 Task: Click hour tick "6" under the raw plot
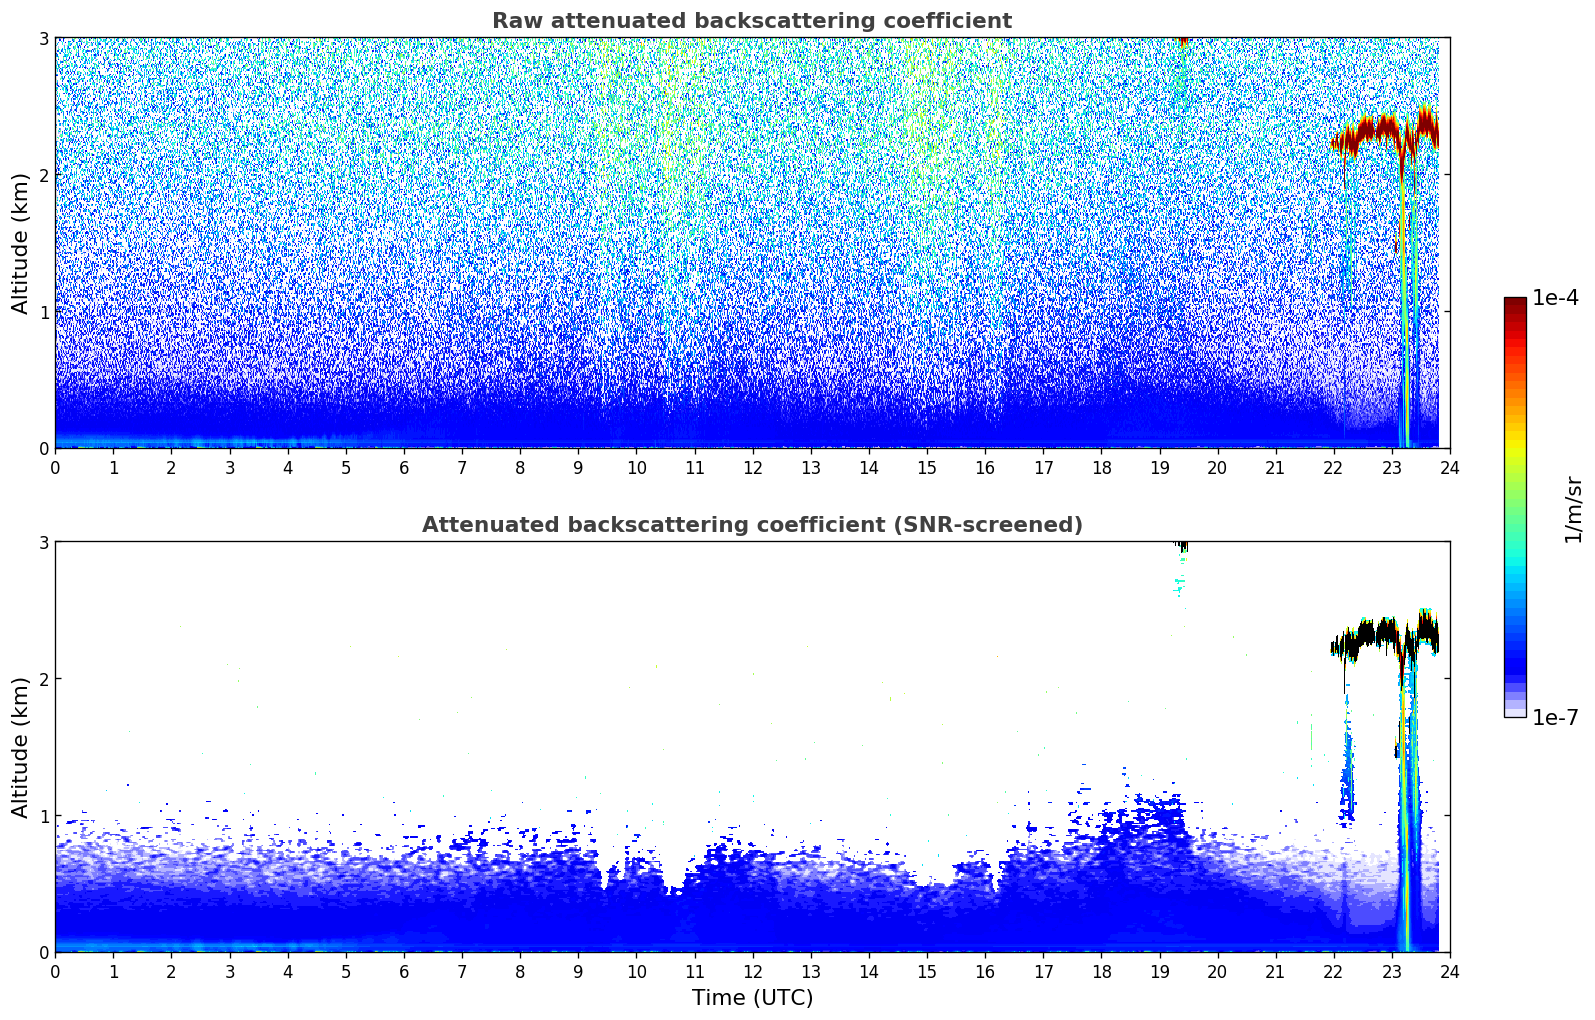click(404, 467)
